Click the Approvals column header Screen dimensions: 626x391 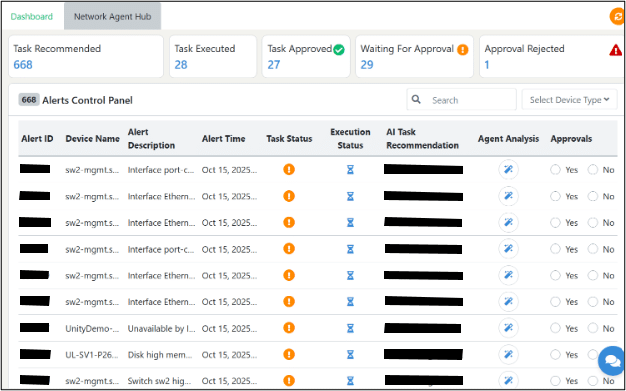[x=571, y=139]
